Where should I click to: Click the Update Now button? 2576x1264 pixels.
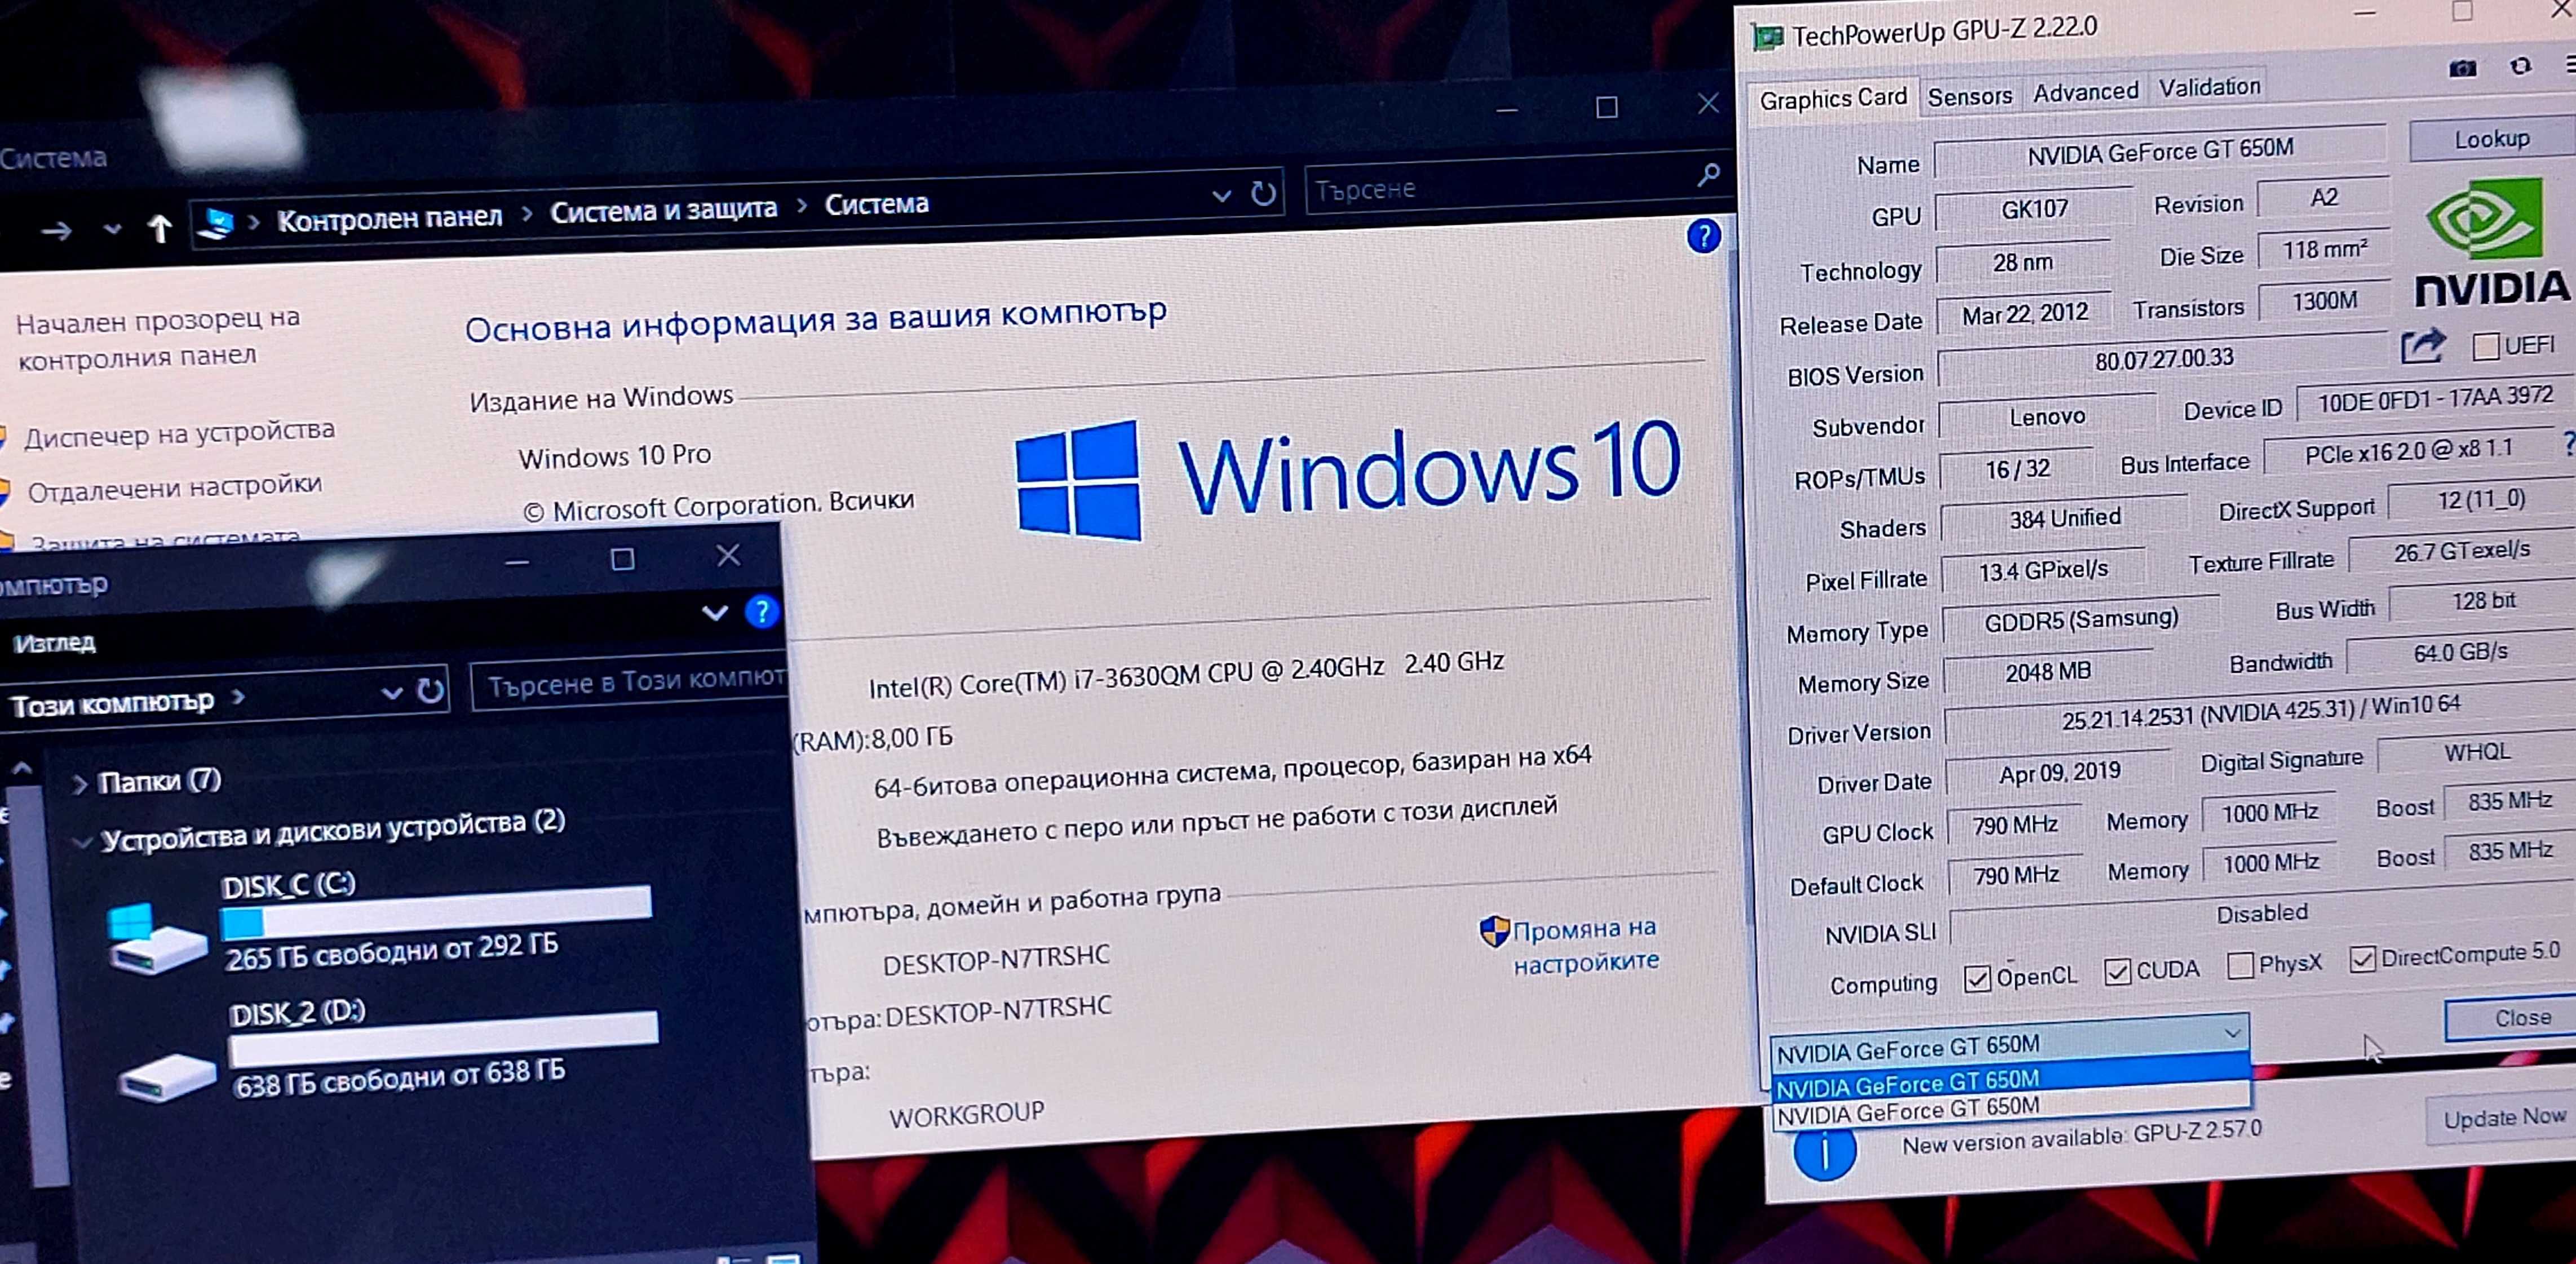(2503, 1118)
